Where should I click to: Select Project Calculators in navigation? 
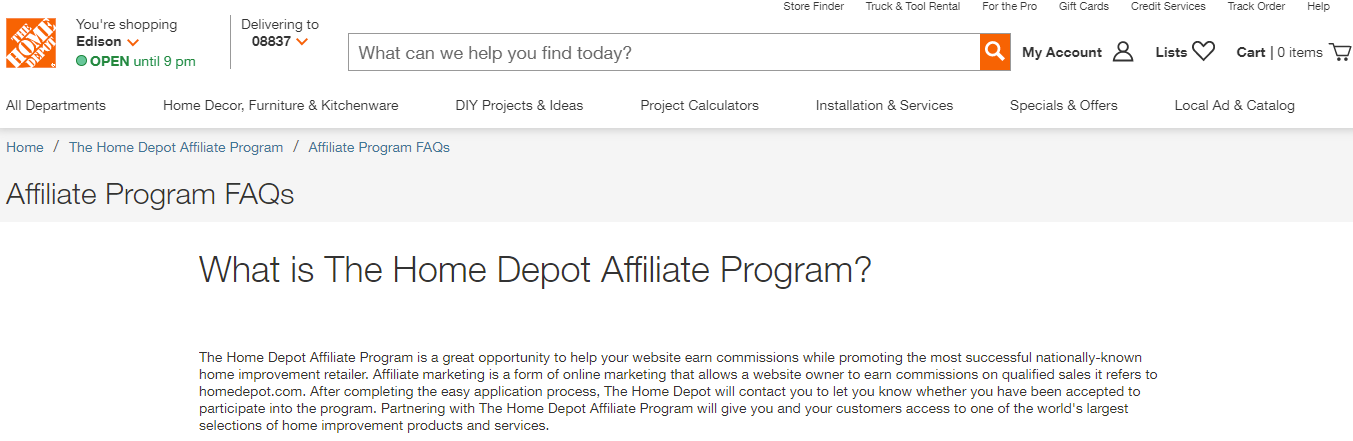point(699,105)
